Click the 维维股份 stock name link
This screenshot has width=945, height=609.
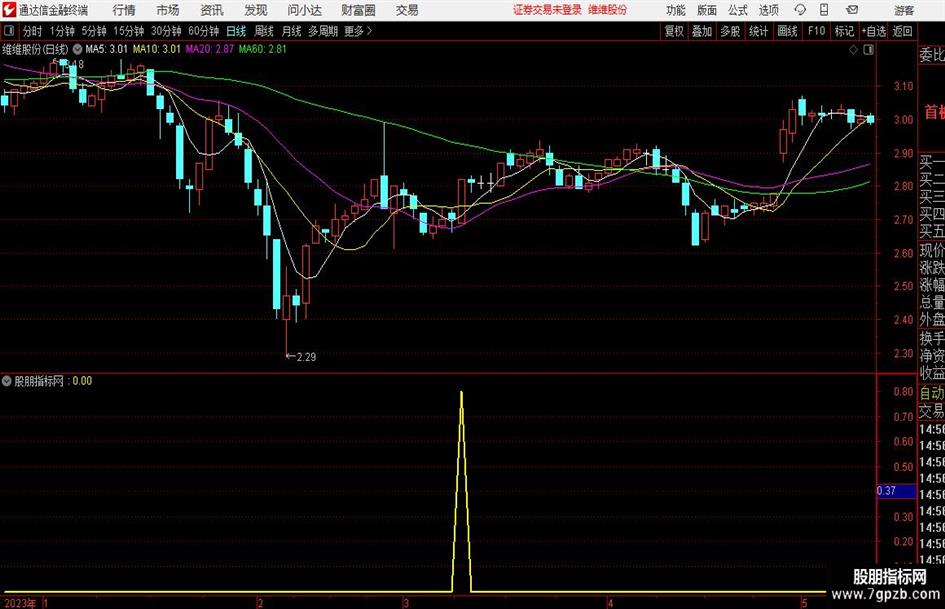608,10
